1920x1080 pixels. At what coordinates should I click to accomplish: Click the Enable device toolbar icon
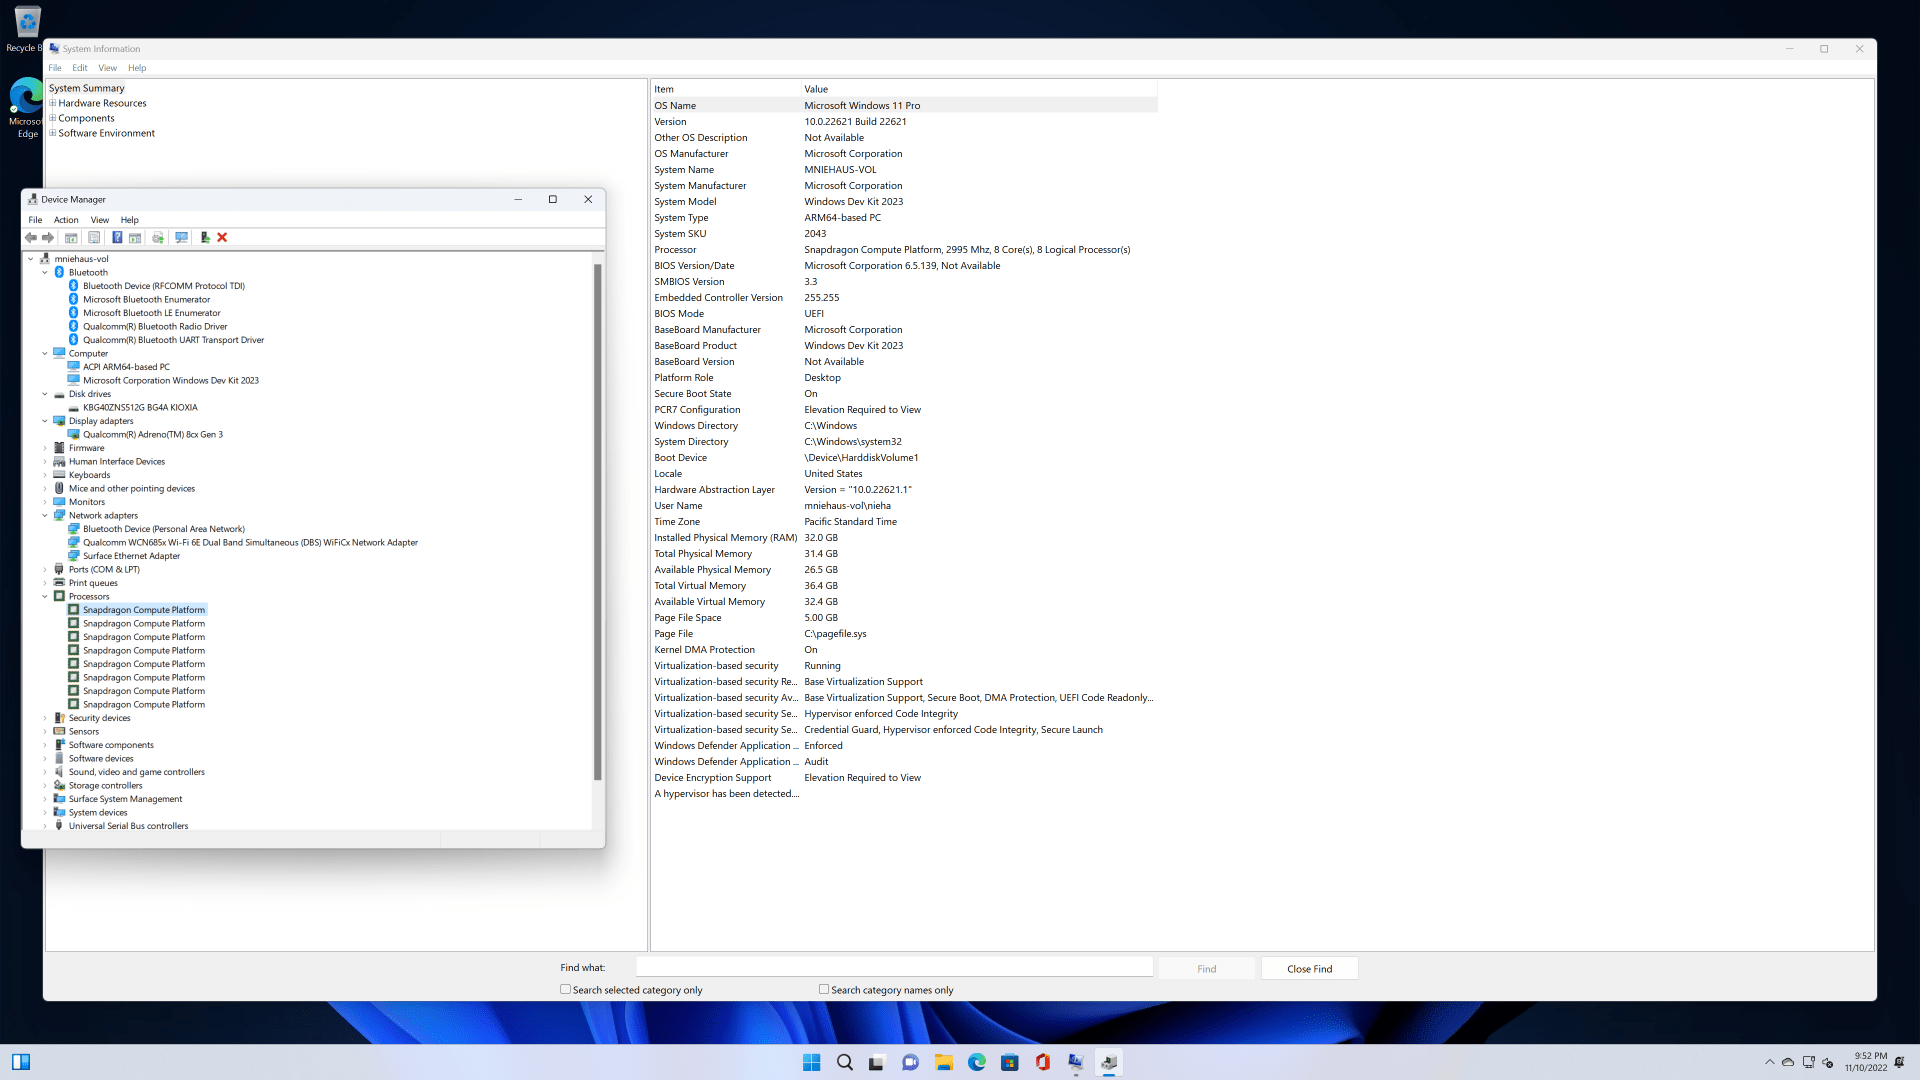click(204, 238)
